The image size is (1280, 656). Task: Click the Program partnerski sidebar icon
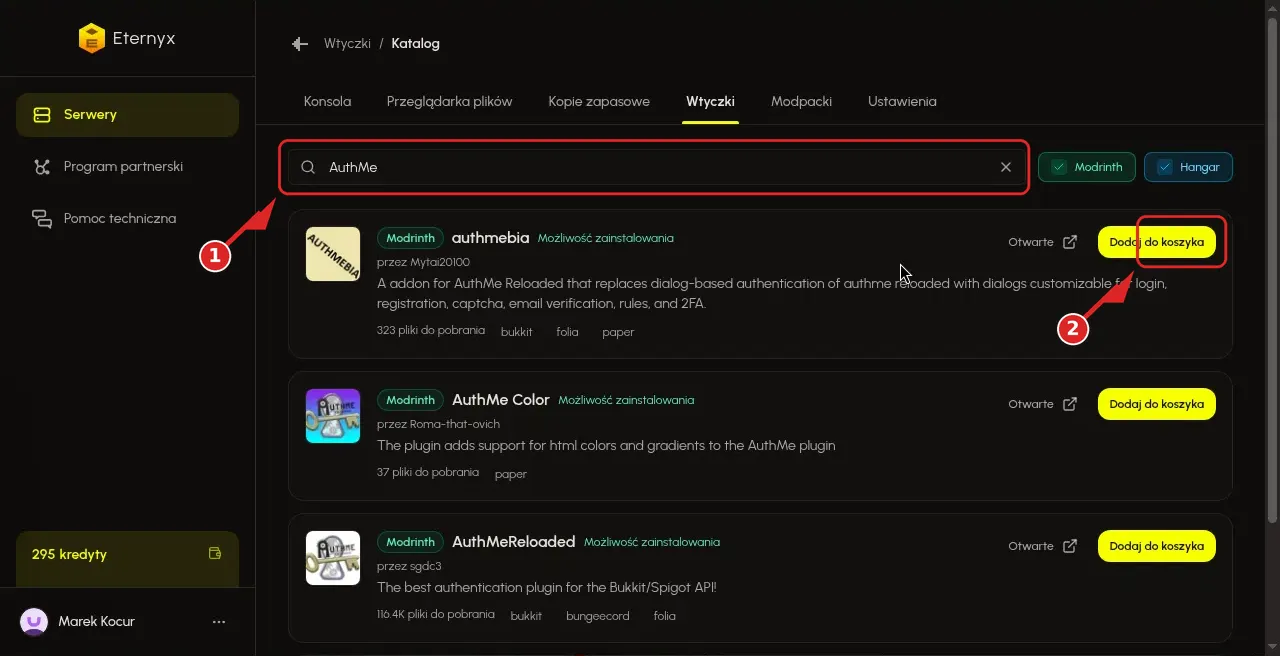coord(42,167)
